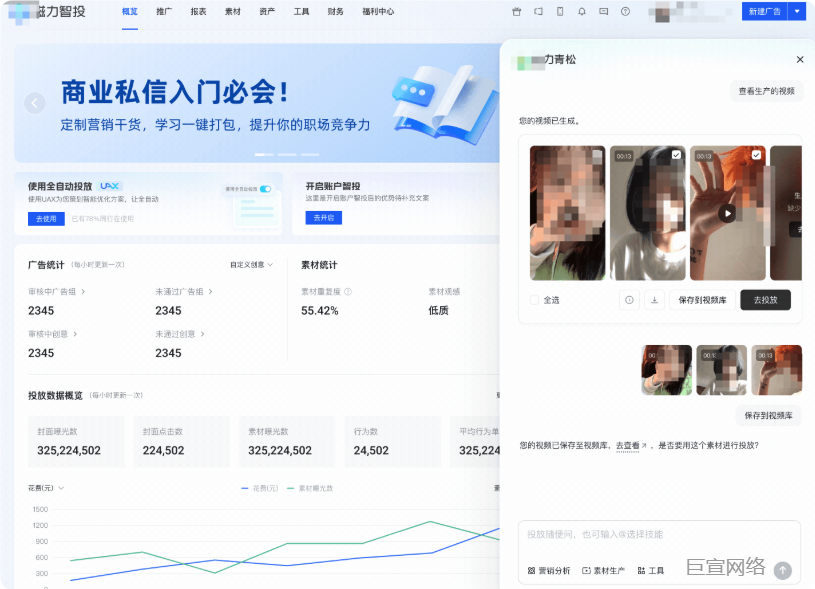Click 保存到视频库 beside the download icon

702,300
